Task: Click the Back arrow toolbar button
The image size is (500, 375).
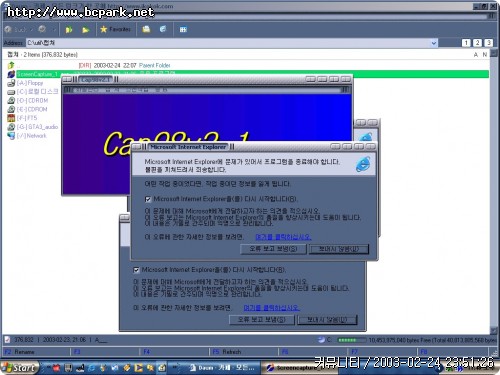Action: point(15,29)
